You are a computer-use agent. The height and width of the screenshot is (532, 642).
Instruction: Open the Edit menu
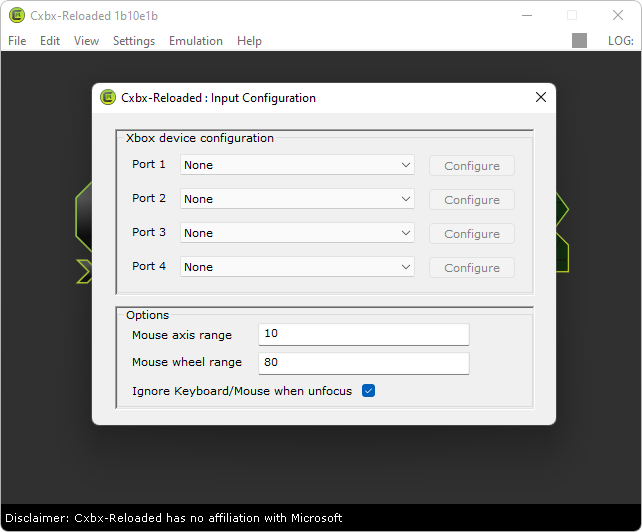[x=50, y=41]
